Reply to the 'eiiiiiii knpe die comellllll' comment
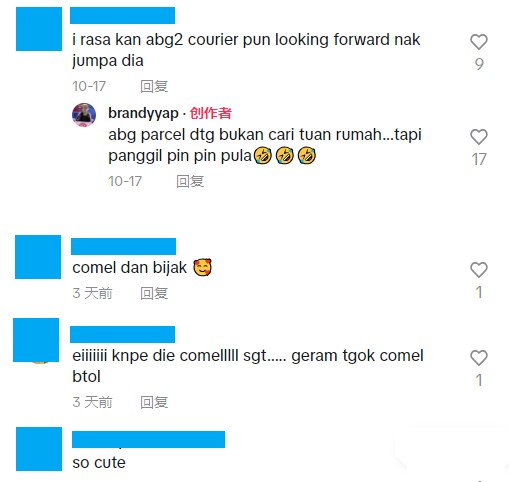 (x=154, y=402)
